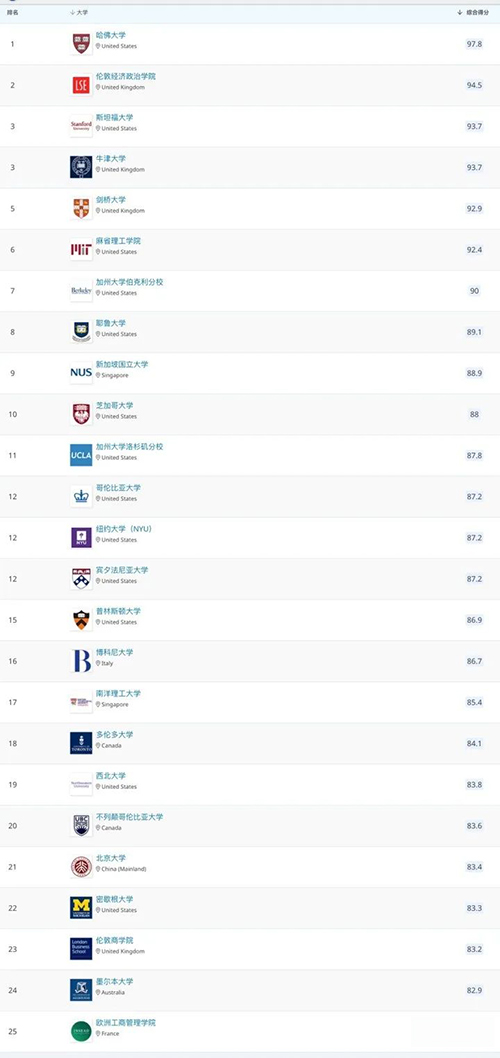Click the Harvard University crest logo
This screenshot has width=500, height=1058.
point(81,44)
